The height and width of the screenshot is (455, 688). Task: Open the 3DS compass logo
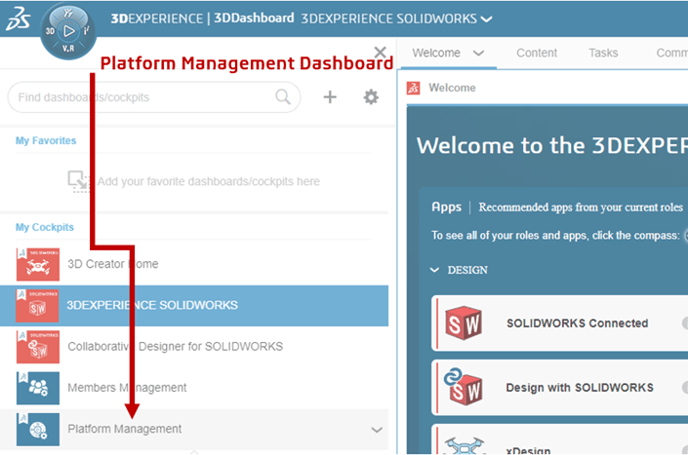18,19
